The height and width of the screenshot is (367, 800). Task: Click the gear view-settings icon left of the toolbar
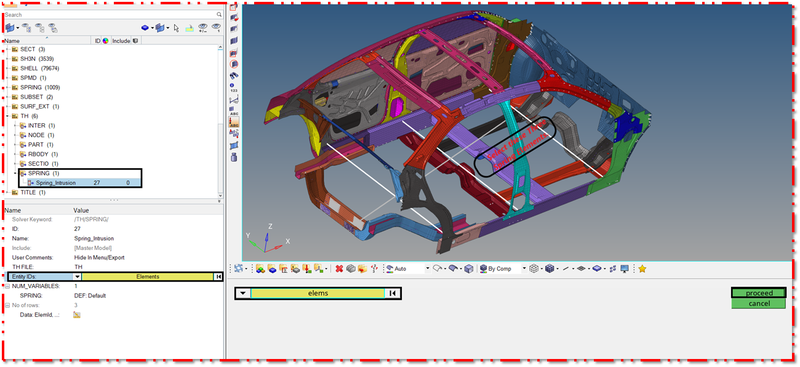[x=239, y=268]
